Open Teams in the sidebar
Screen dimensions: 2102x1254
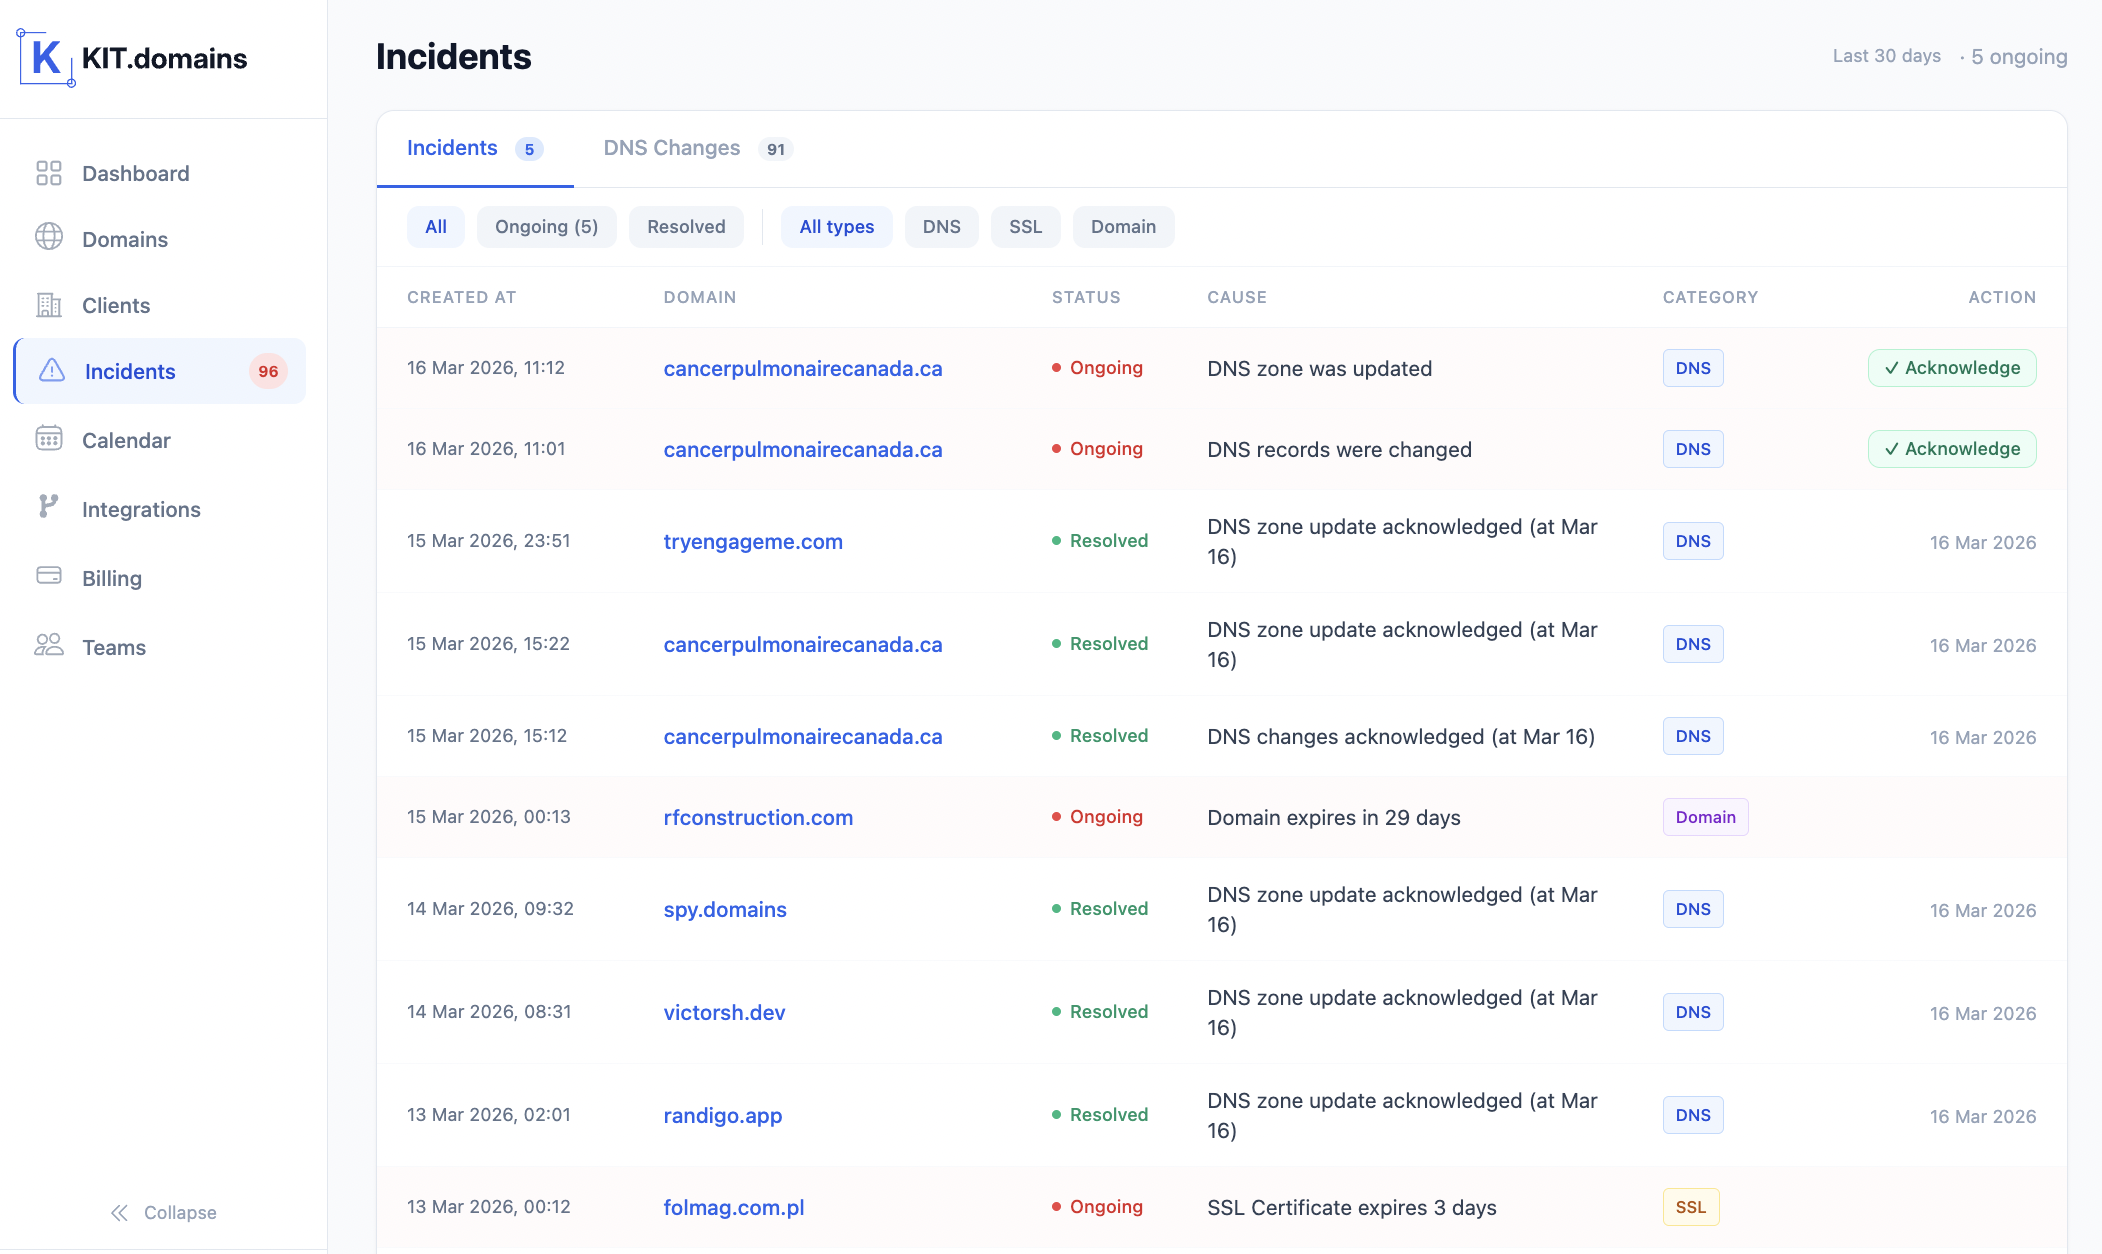(160, 647)
